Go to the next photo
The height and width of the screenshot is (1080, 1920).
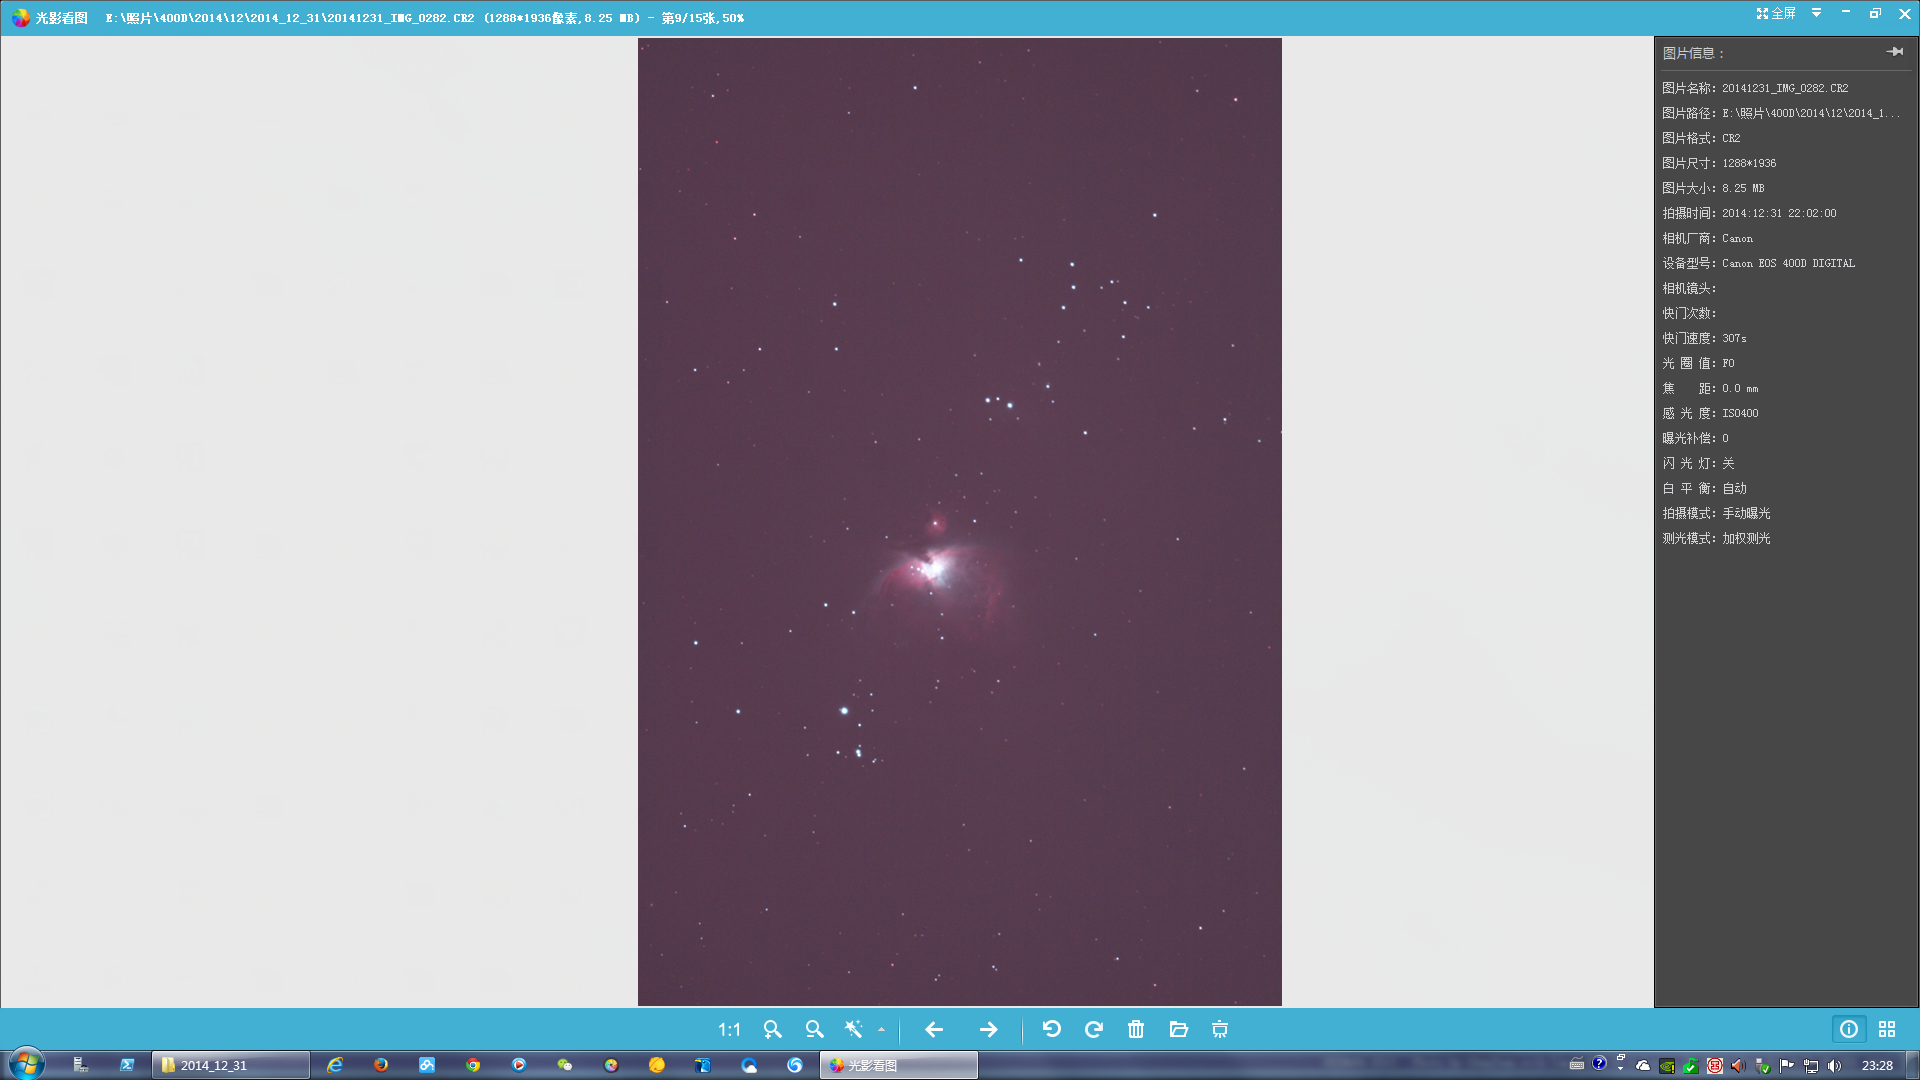[x=988, y=1029]
